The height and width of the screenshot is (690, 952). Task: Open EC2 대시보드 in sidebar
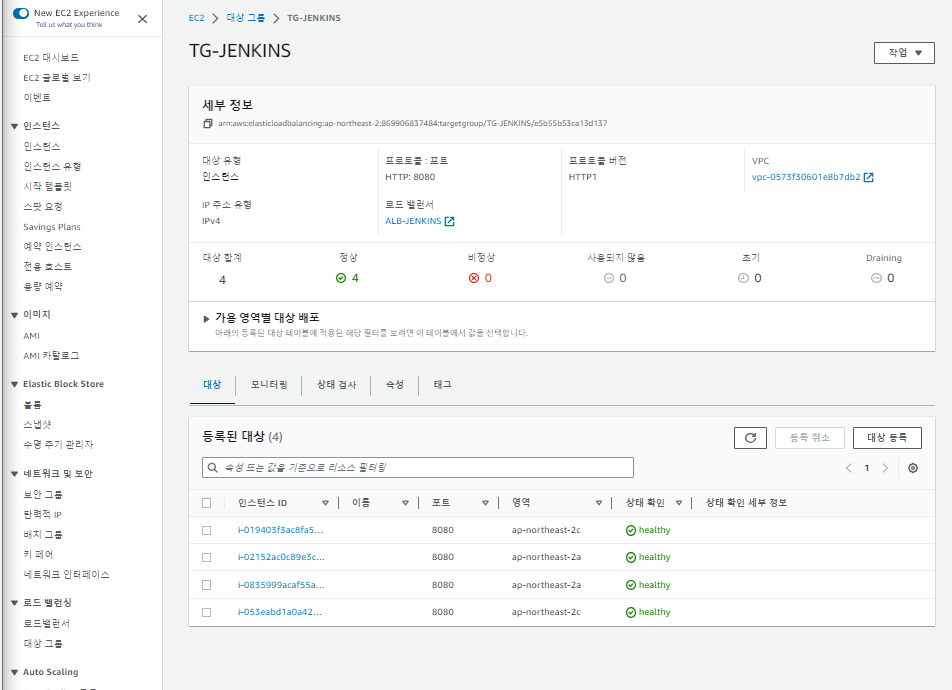click(51, 58)
